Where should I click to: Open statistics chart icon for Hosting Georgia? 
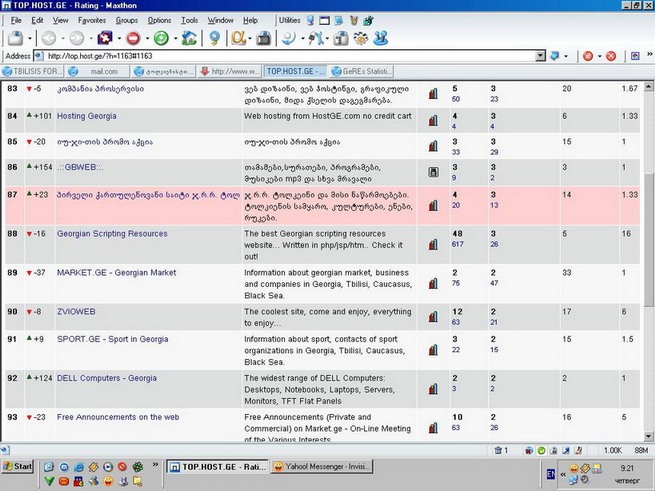tap(433, 120)
